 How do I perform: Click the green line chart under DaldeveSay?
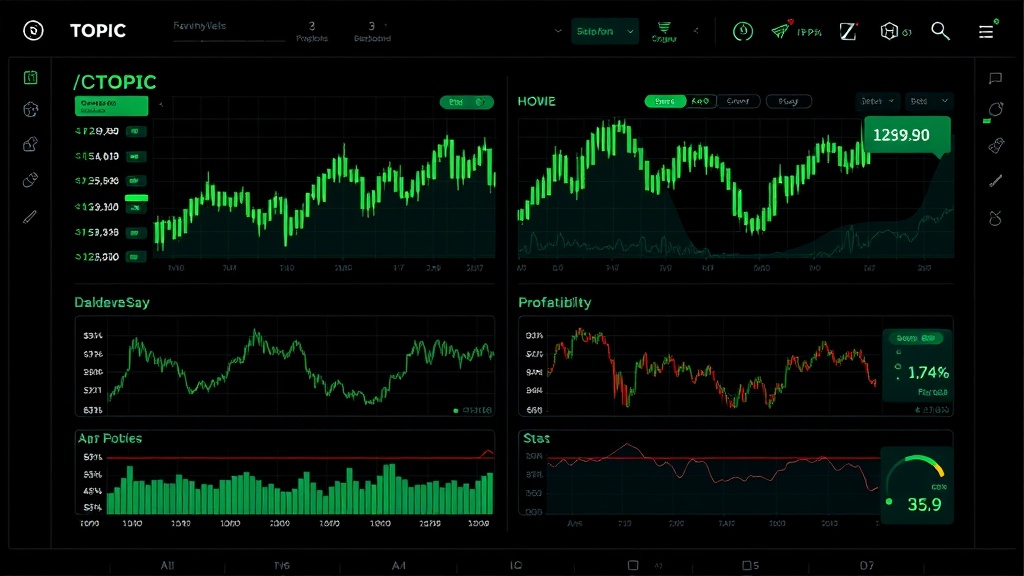pos(300,367)
